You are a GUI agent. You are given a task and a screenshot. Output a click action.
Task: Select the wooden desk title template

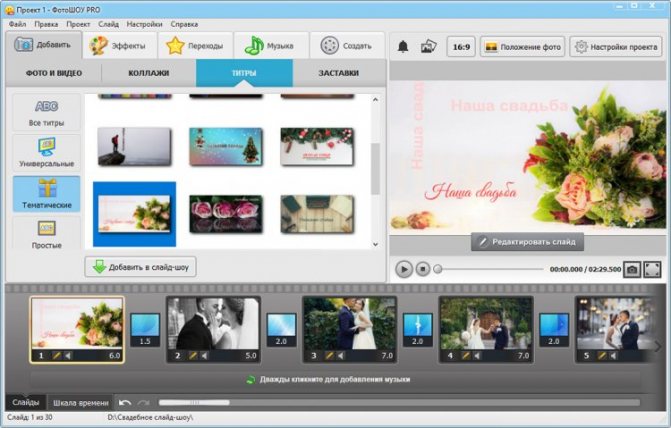[x=317, y=214]
